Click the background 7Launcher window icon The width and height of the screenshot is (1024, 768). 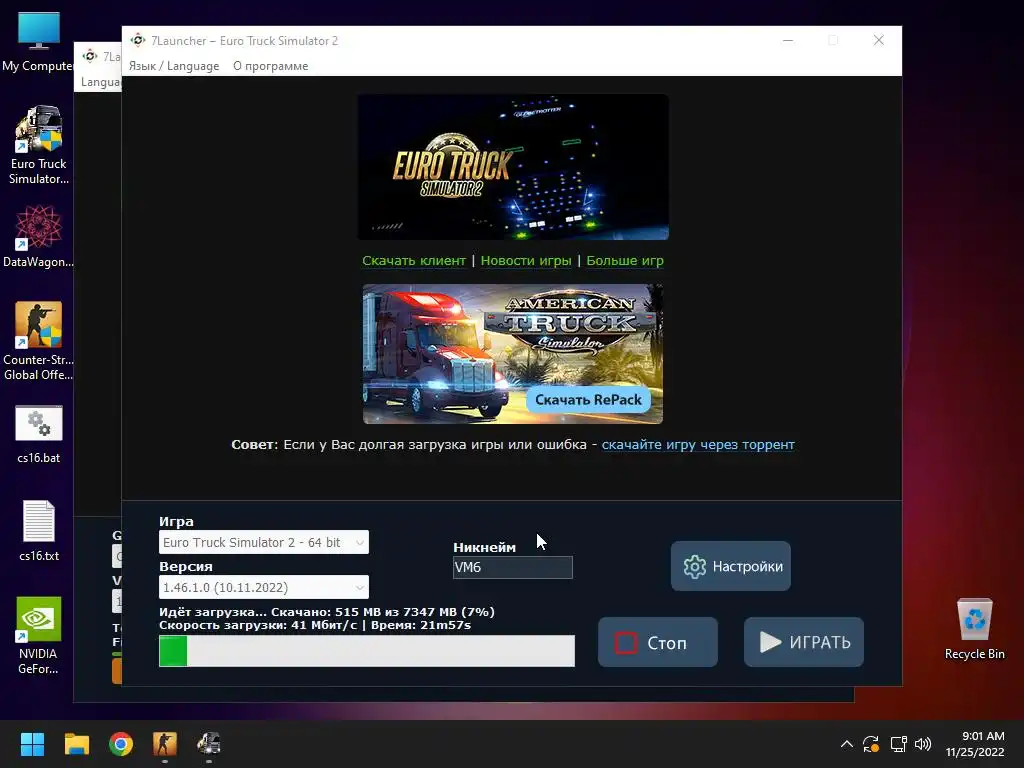90,57
